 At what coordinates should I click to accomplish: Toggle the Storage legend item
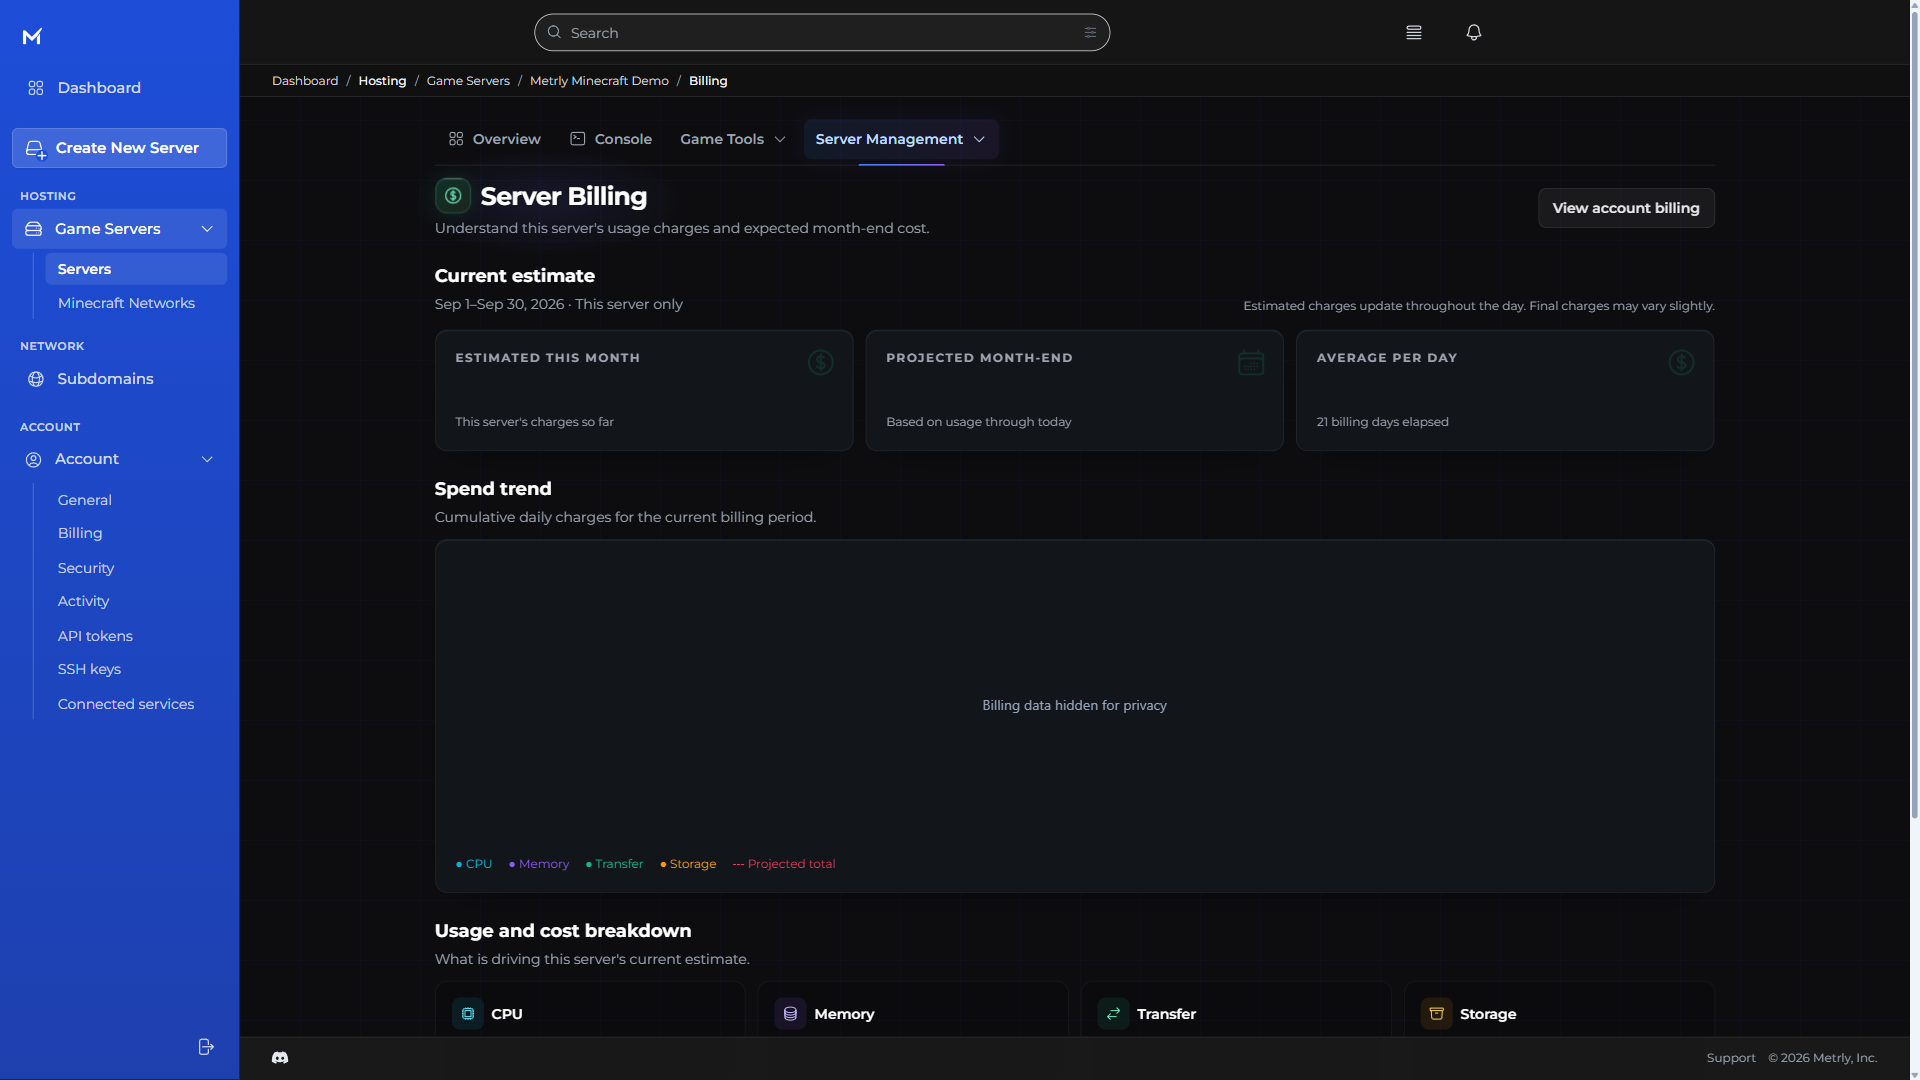point(688,864)
